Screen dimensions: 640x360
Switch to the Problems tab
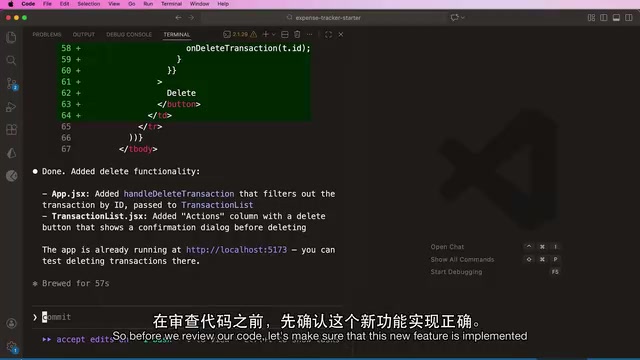47,35
